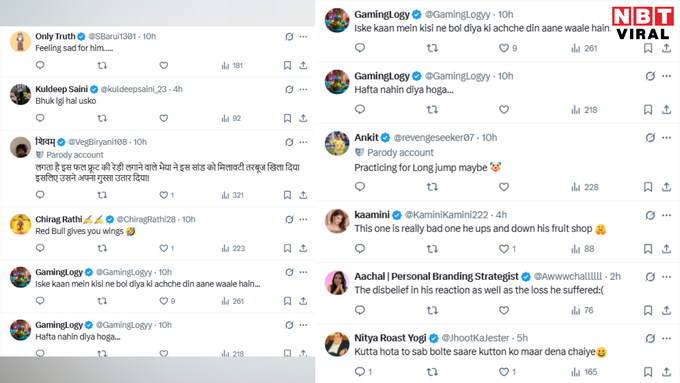The height and width of the screenshot is (383, 680).
Task: Like the Only Truth tweet
Action: pyautogui.click(x=163, y=65)
